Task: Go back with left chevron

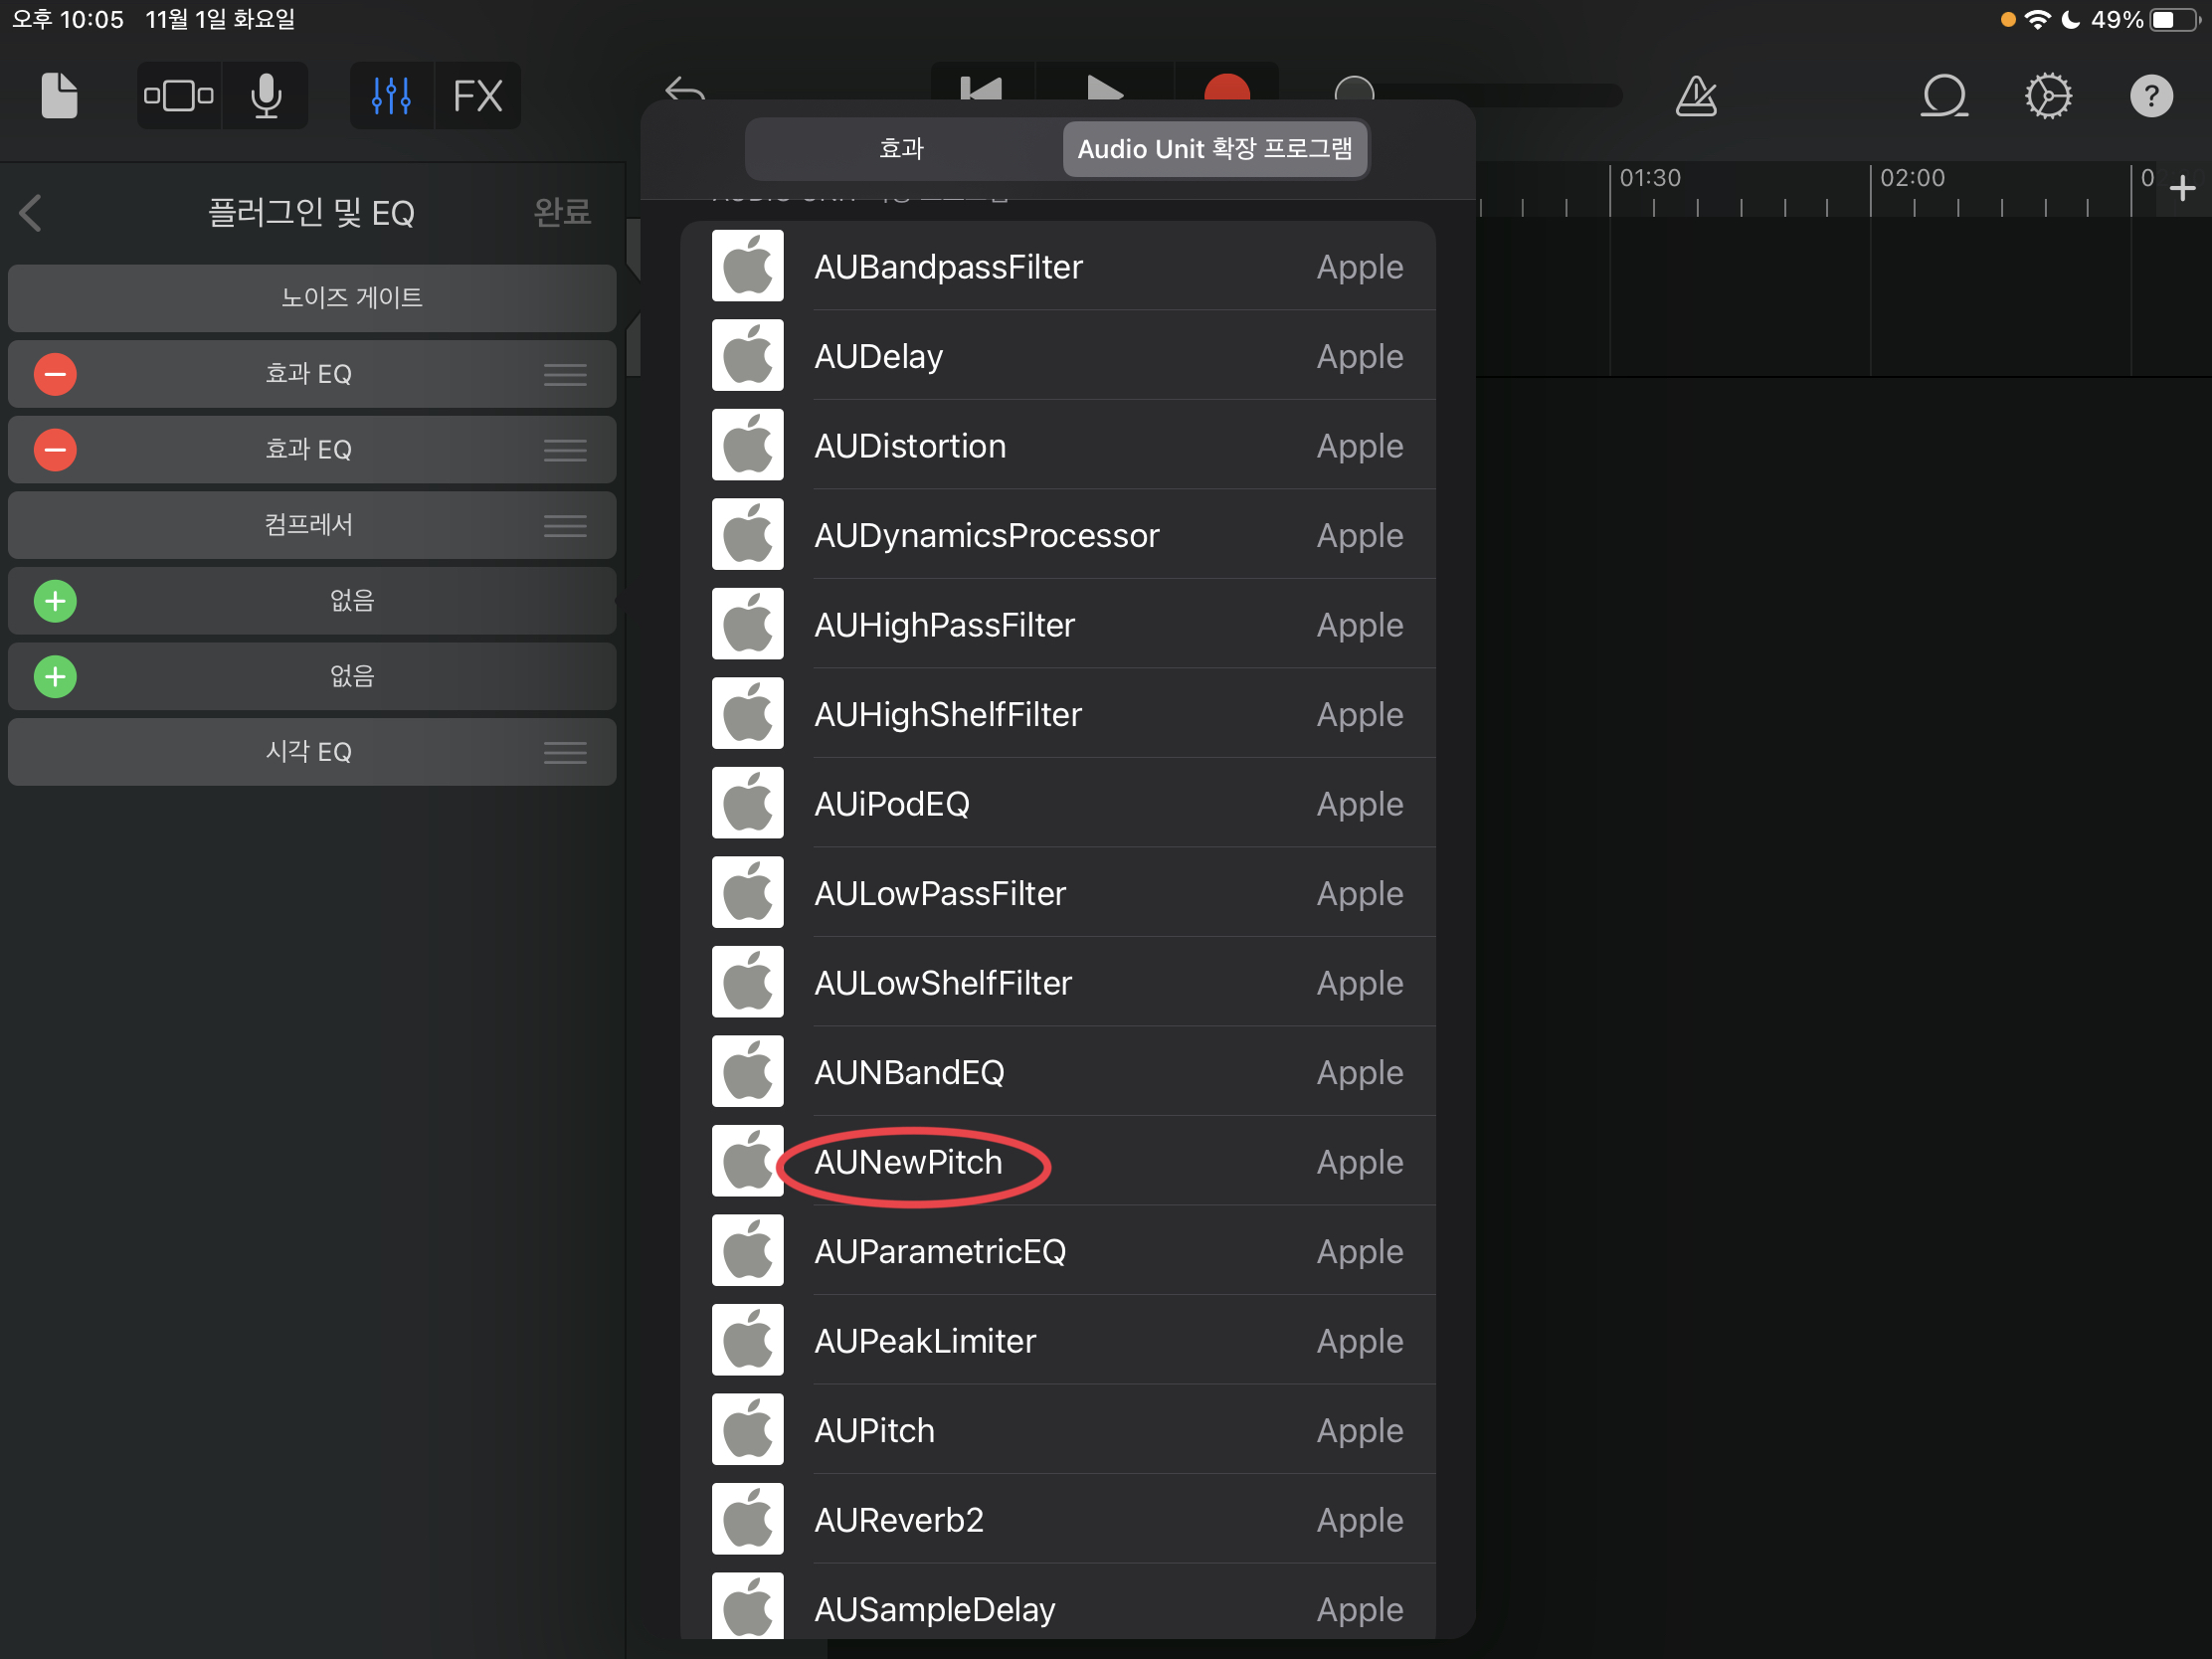Action: 31,212
